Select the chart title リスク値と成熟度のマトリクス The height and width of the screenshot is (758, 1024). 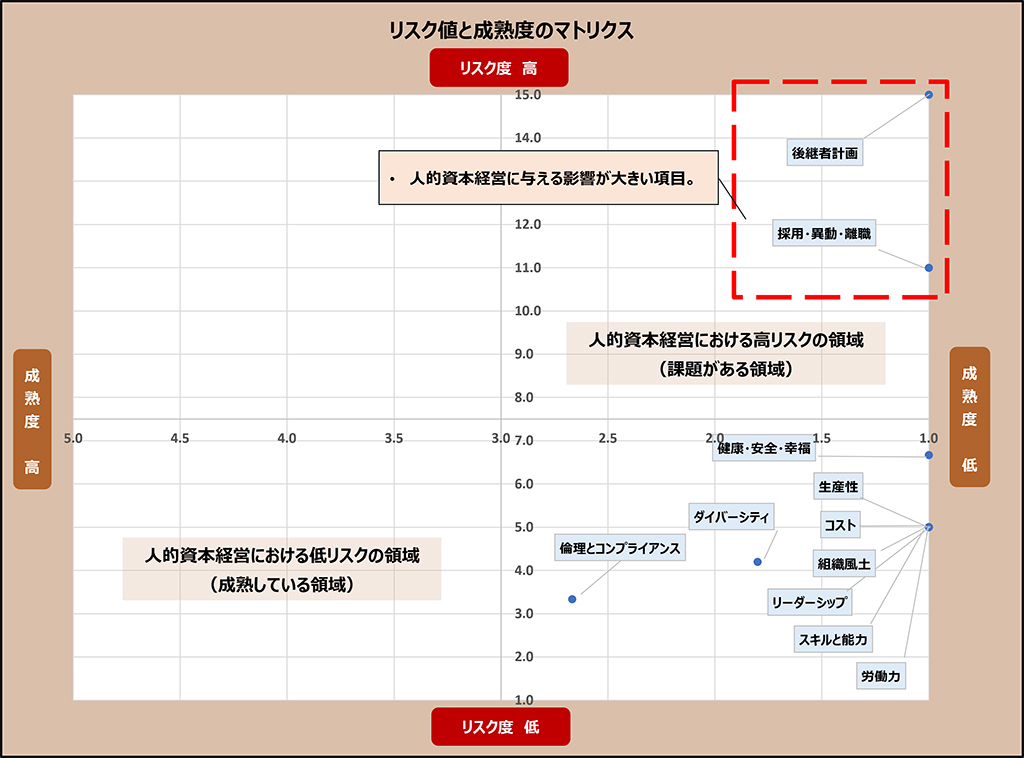tap(511, 31)
